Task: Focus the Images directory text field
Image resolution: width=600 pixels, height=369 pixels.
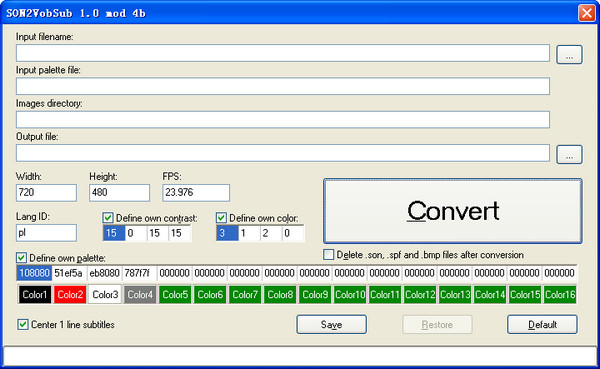Action: pos(283,119)
